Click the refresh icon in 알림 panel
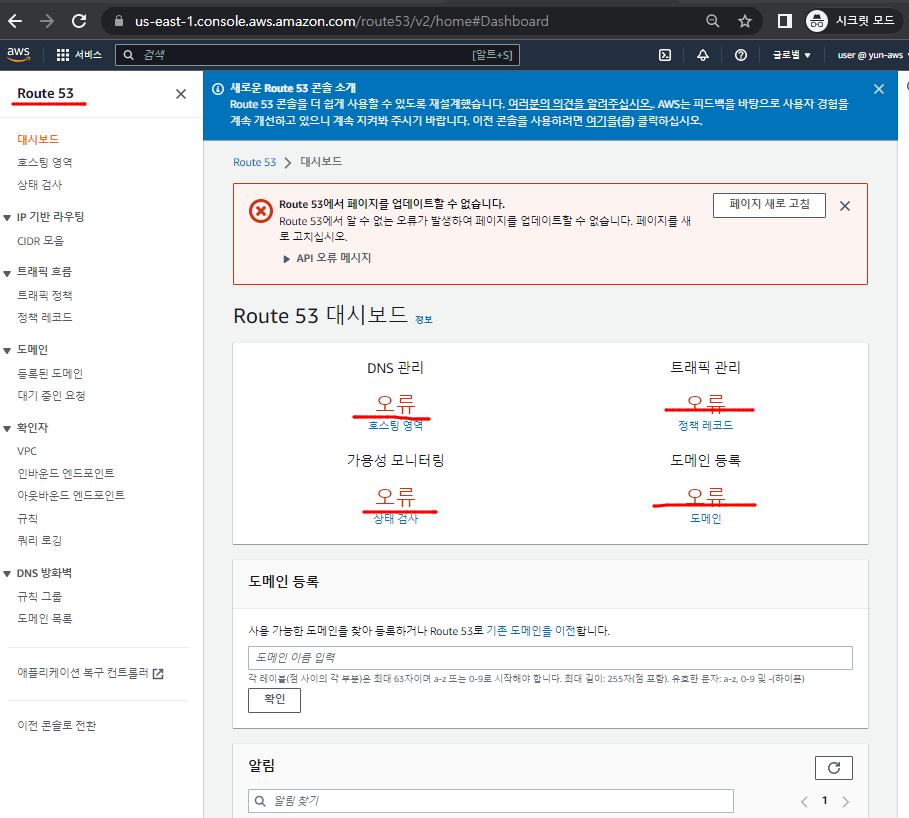Image resolution: width=909 pixels, height=818 pixels. pyautogui.click(x=834, y=768)
